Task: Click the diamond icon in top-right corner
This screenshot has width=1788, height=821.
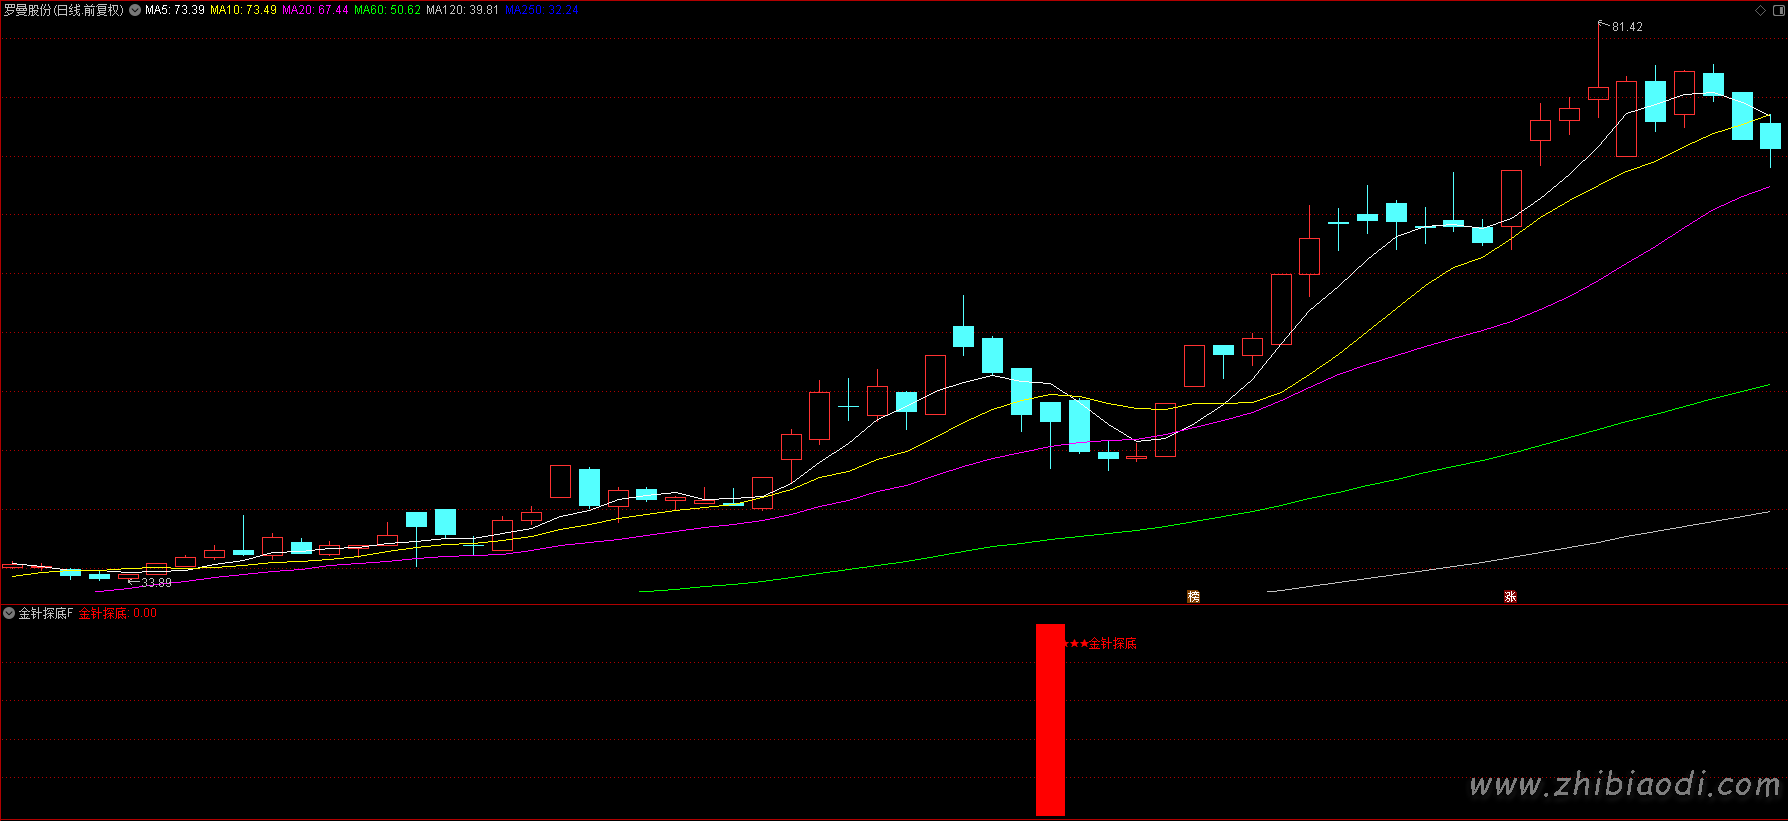Action: click(1761, 11)
